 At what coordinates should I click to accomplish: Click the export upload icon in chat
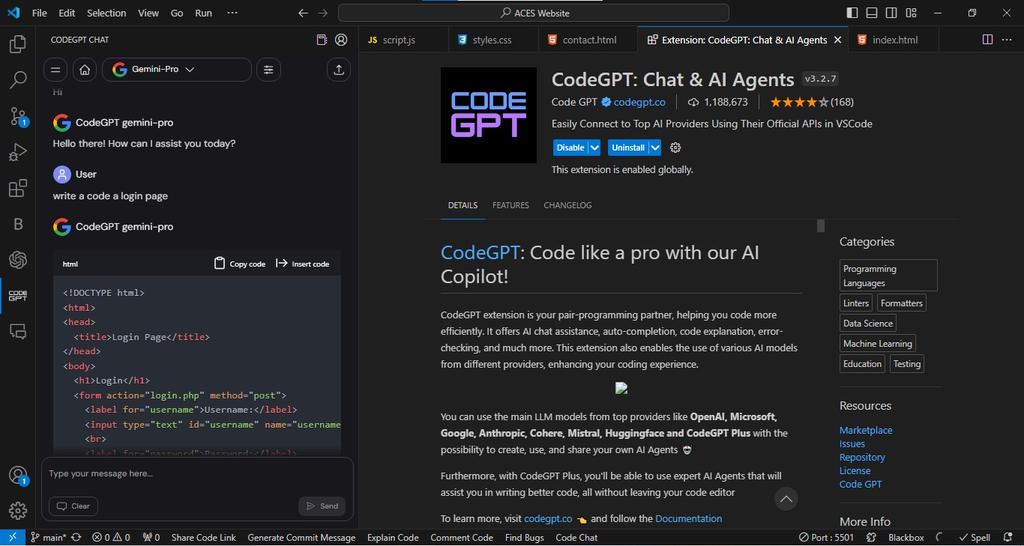338,70
